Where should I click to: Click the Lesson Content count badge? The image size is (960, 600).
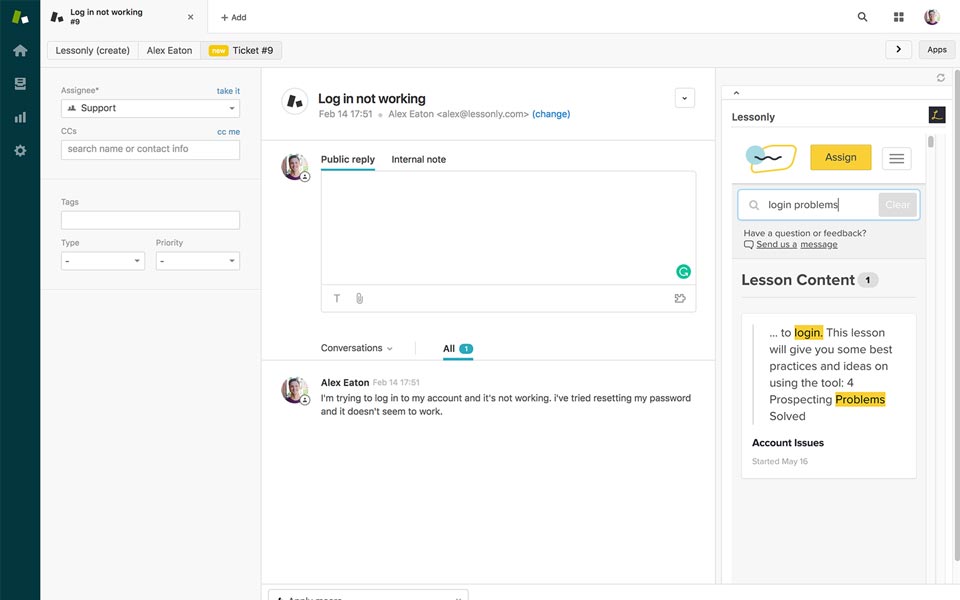point(868,280)
